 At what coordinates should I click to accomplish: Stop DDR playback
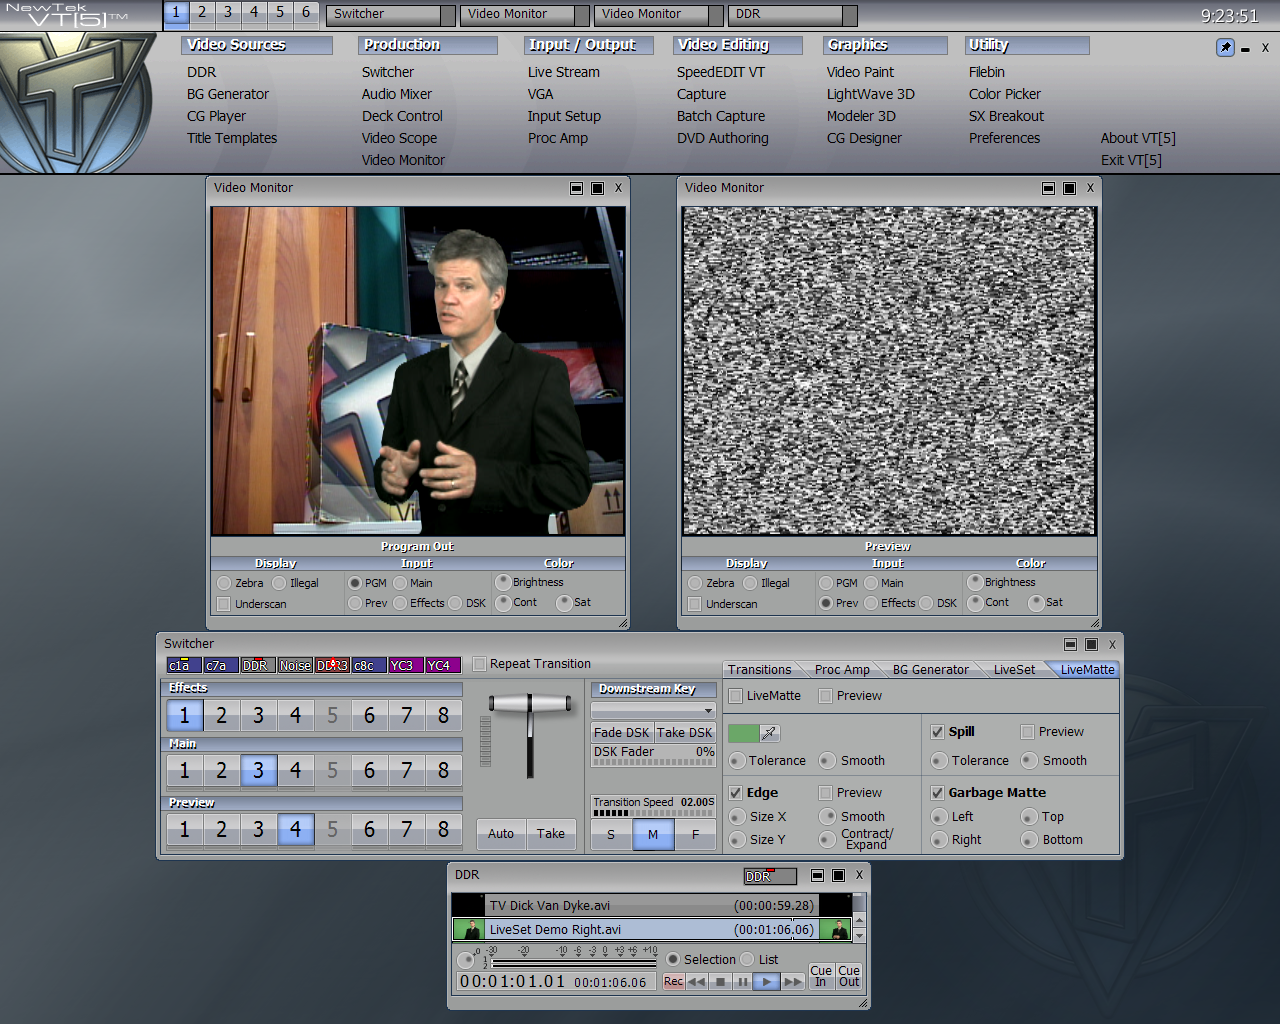pyautogui.click(x=720, y=982)
